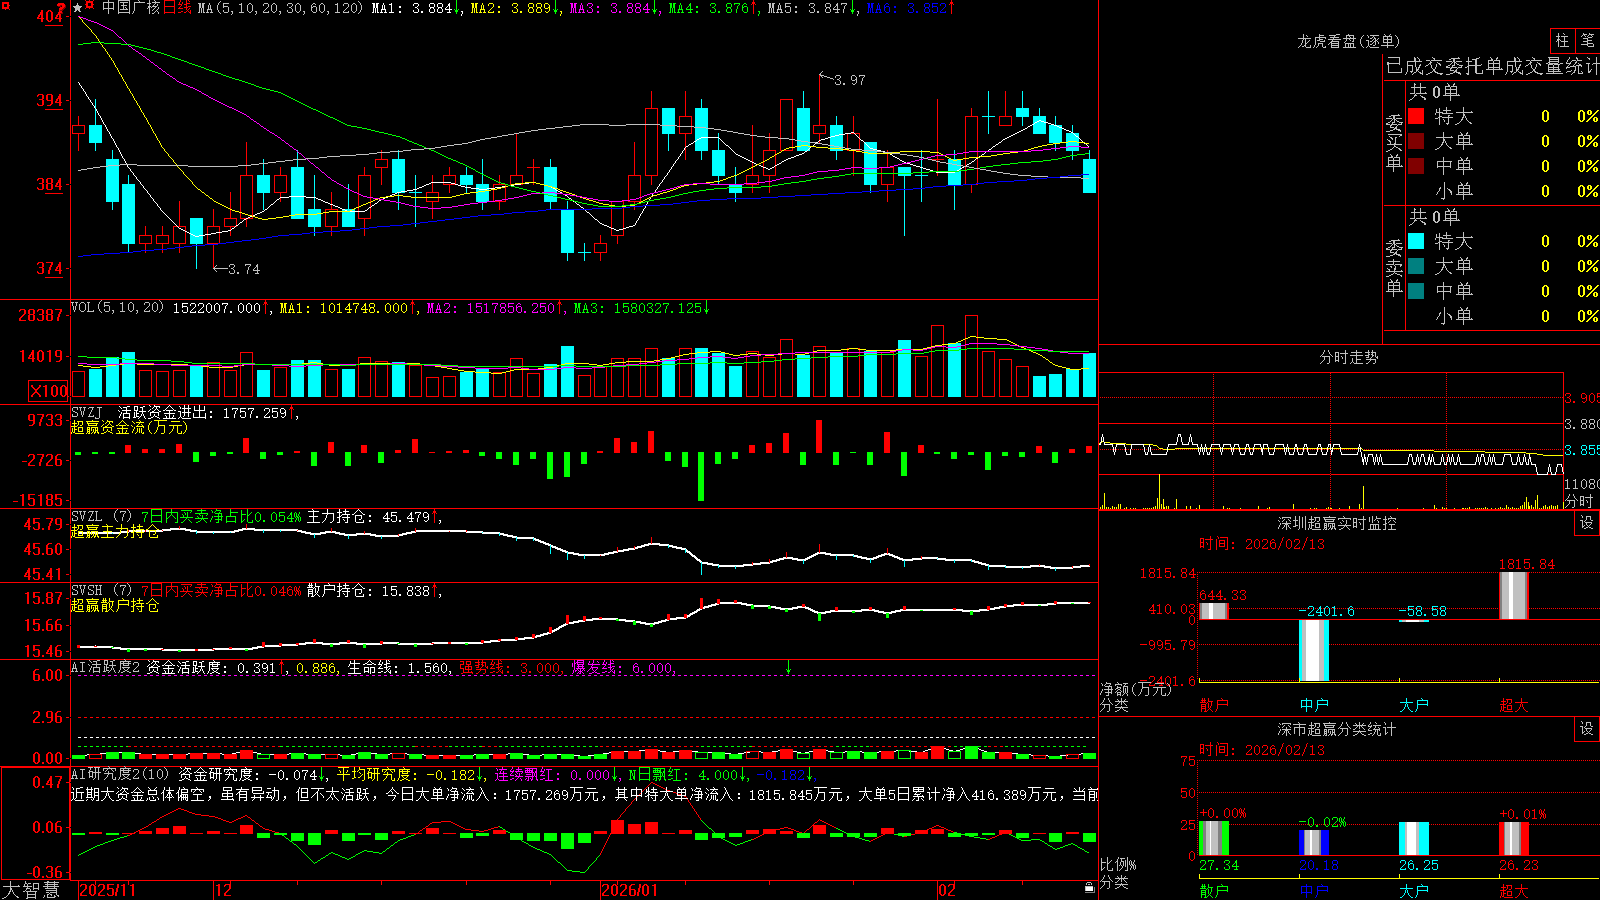
Task: Click the AI活跃度2 indicator name
Action: point(106,667)
